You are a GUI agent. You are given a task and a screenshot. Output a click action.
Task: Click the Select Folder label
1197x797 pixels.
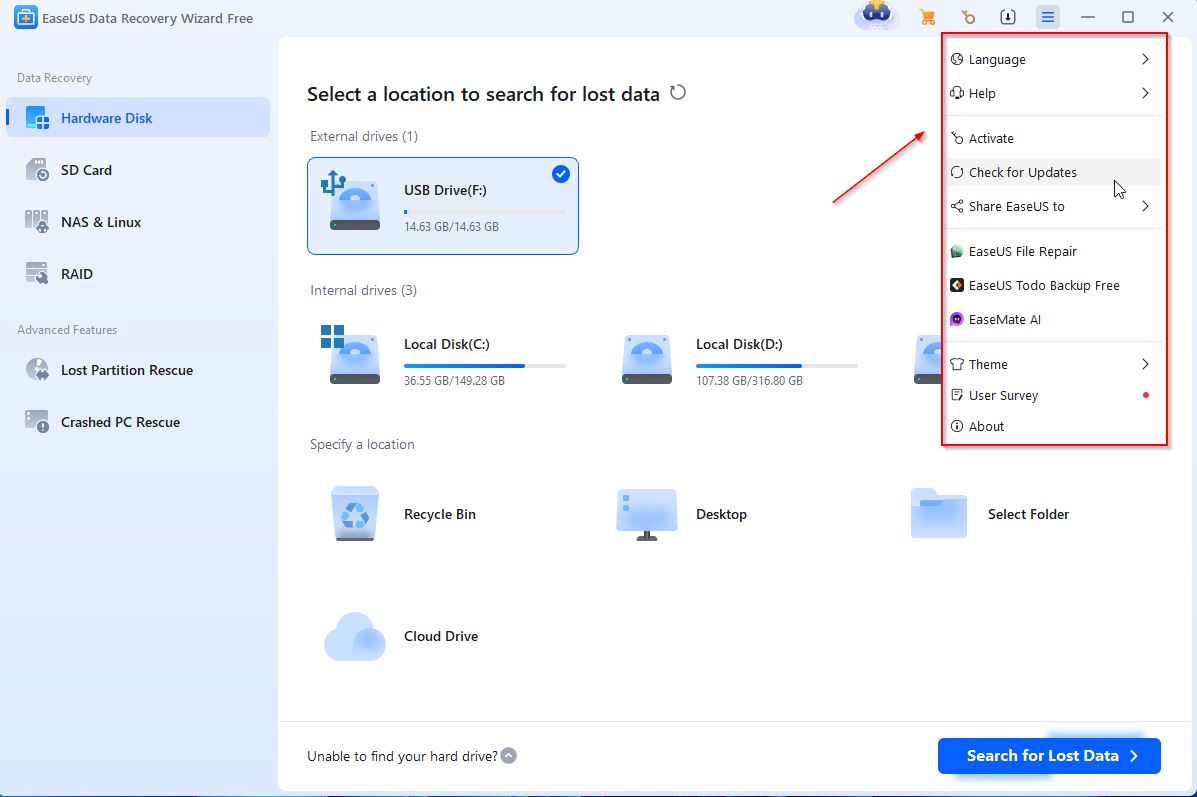[x=1028, y=515]
